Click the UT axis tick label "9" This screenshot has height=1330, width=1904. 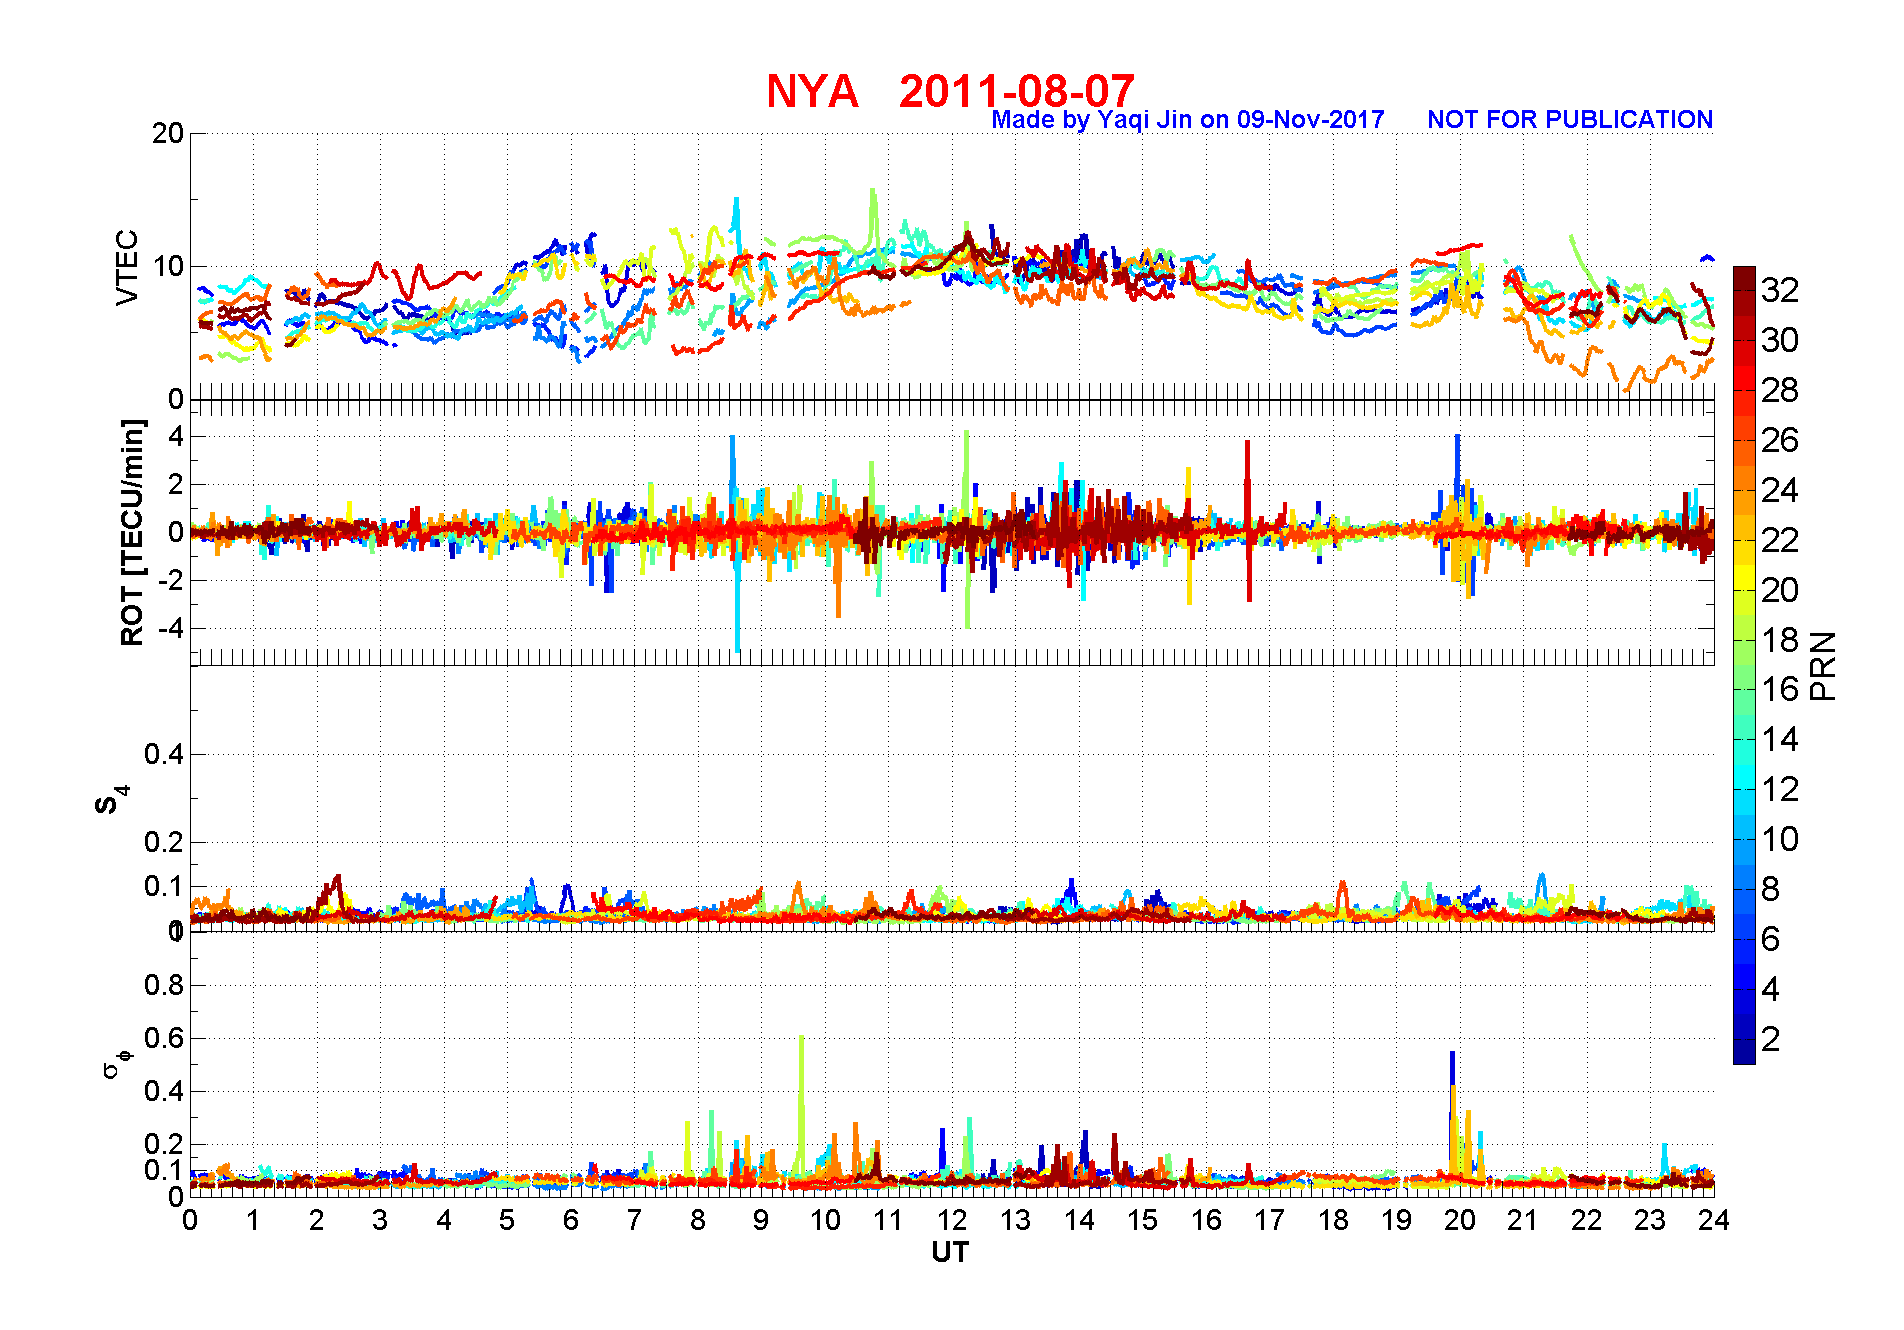click(x=761, y=1220)
